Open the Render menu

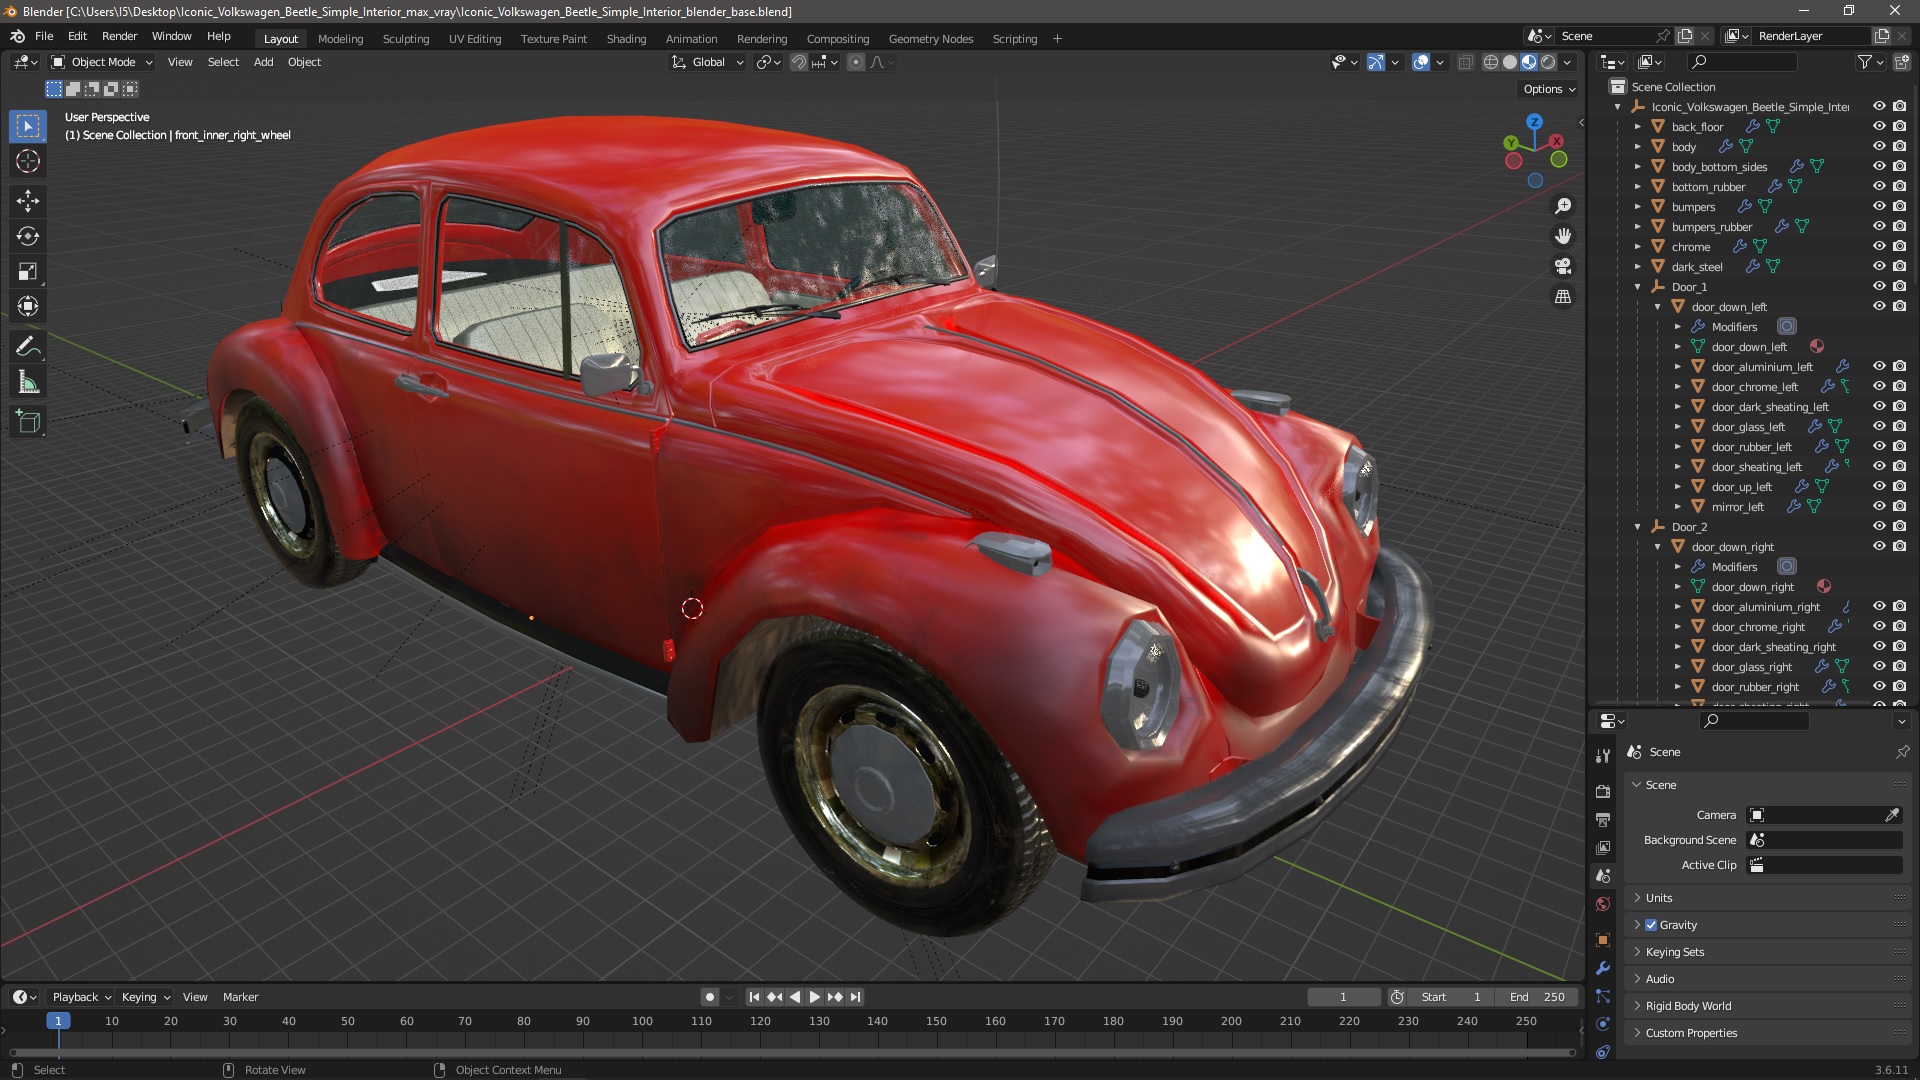click(119, 36)
